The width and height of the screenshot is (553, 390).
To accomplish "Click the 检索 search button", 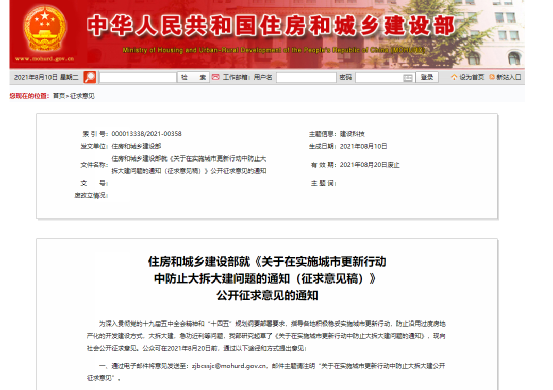I will (x=193, y=78).
